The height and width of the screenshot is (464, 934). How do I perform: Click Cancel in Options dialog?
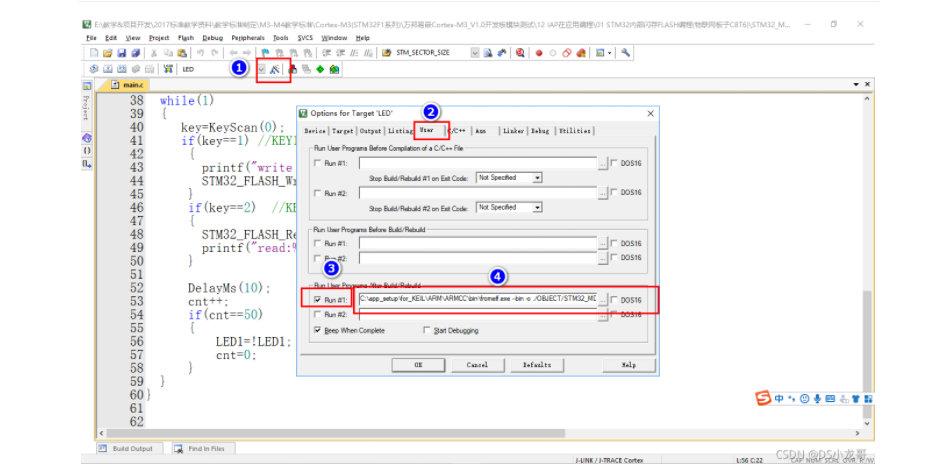pyautogui.click(x=477, y=365)
